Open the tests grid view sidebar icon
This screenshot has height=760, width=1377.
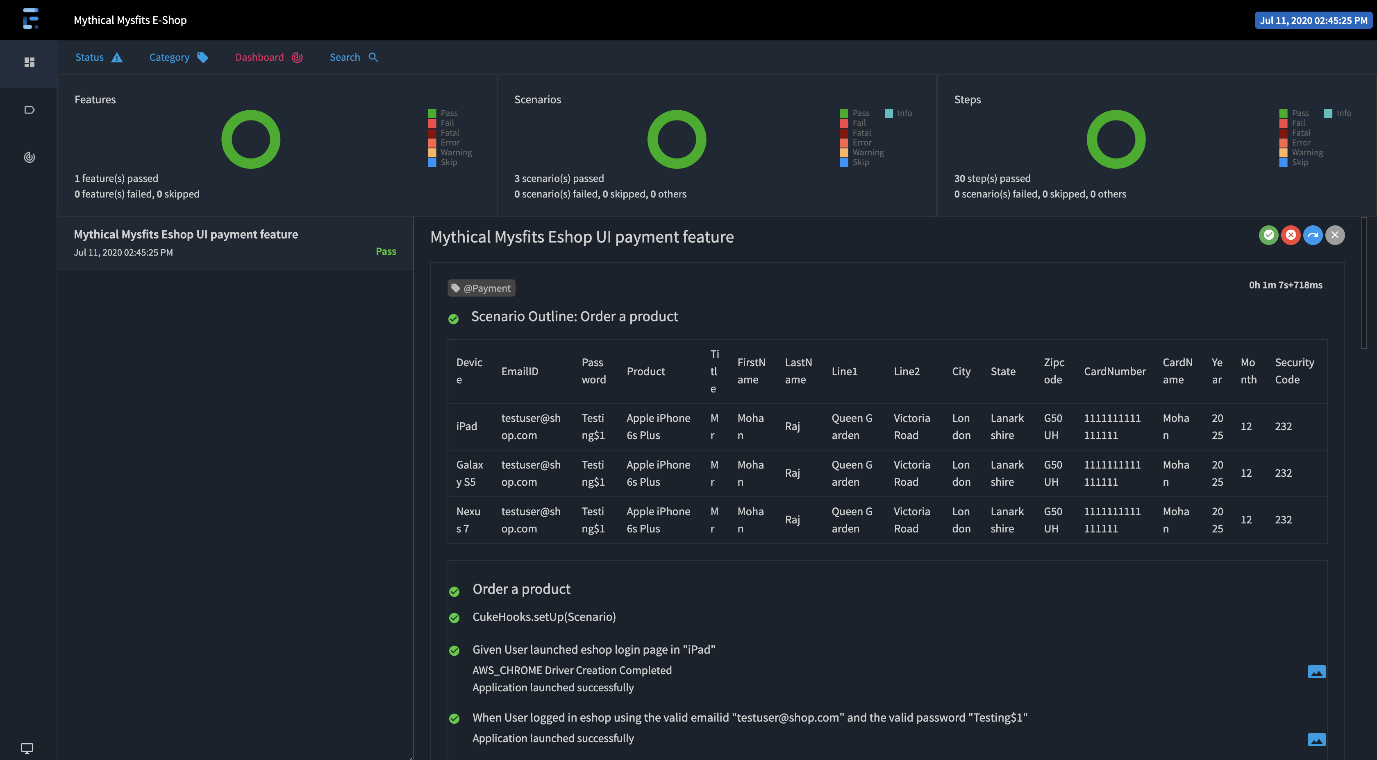click(29, 62)
